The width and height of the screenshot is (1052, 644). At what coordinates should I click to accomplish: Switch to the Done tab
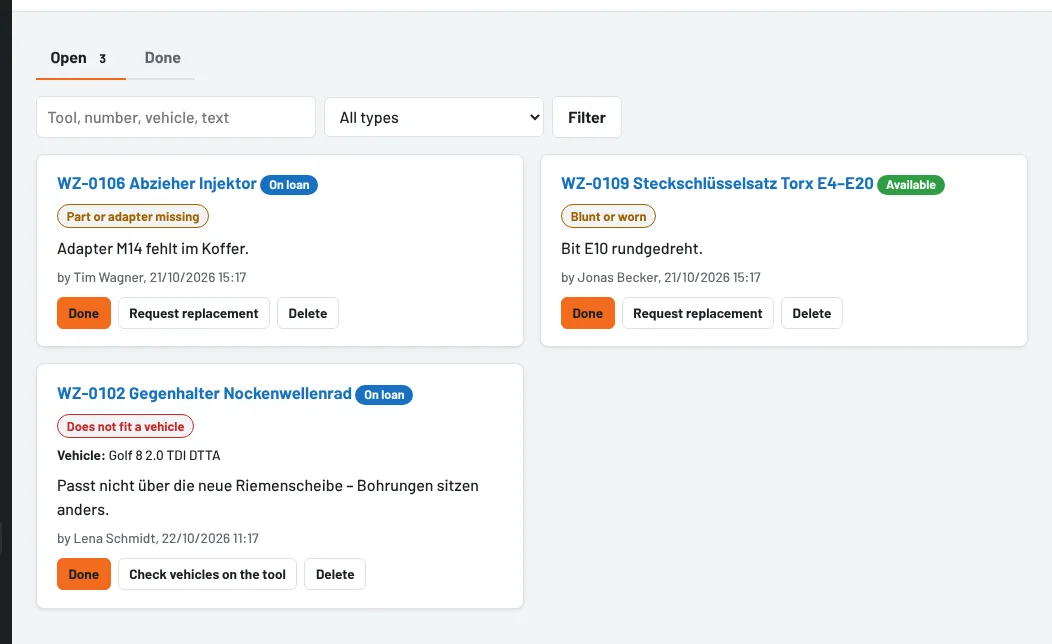(162, 58)
